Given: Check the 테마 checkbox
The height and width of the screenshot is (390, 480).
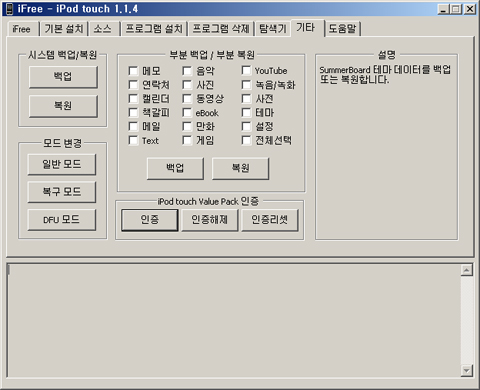Looking at the screenshot, I should coord(246,113).
